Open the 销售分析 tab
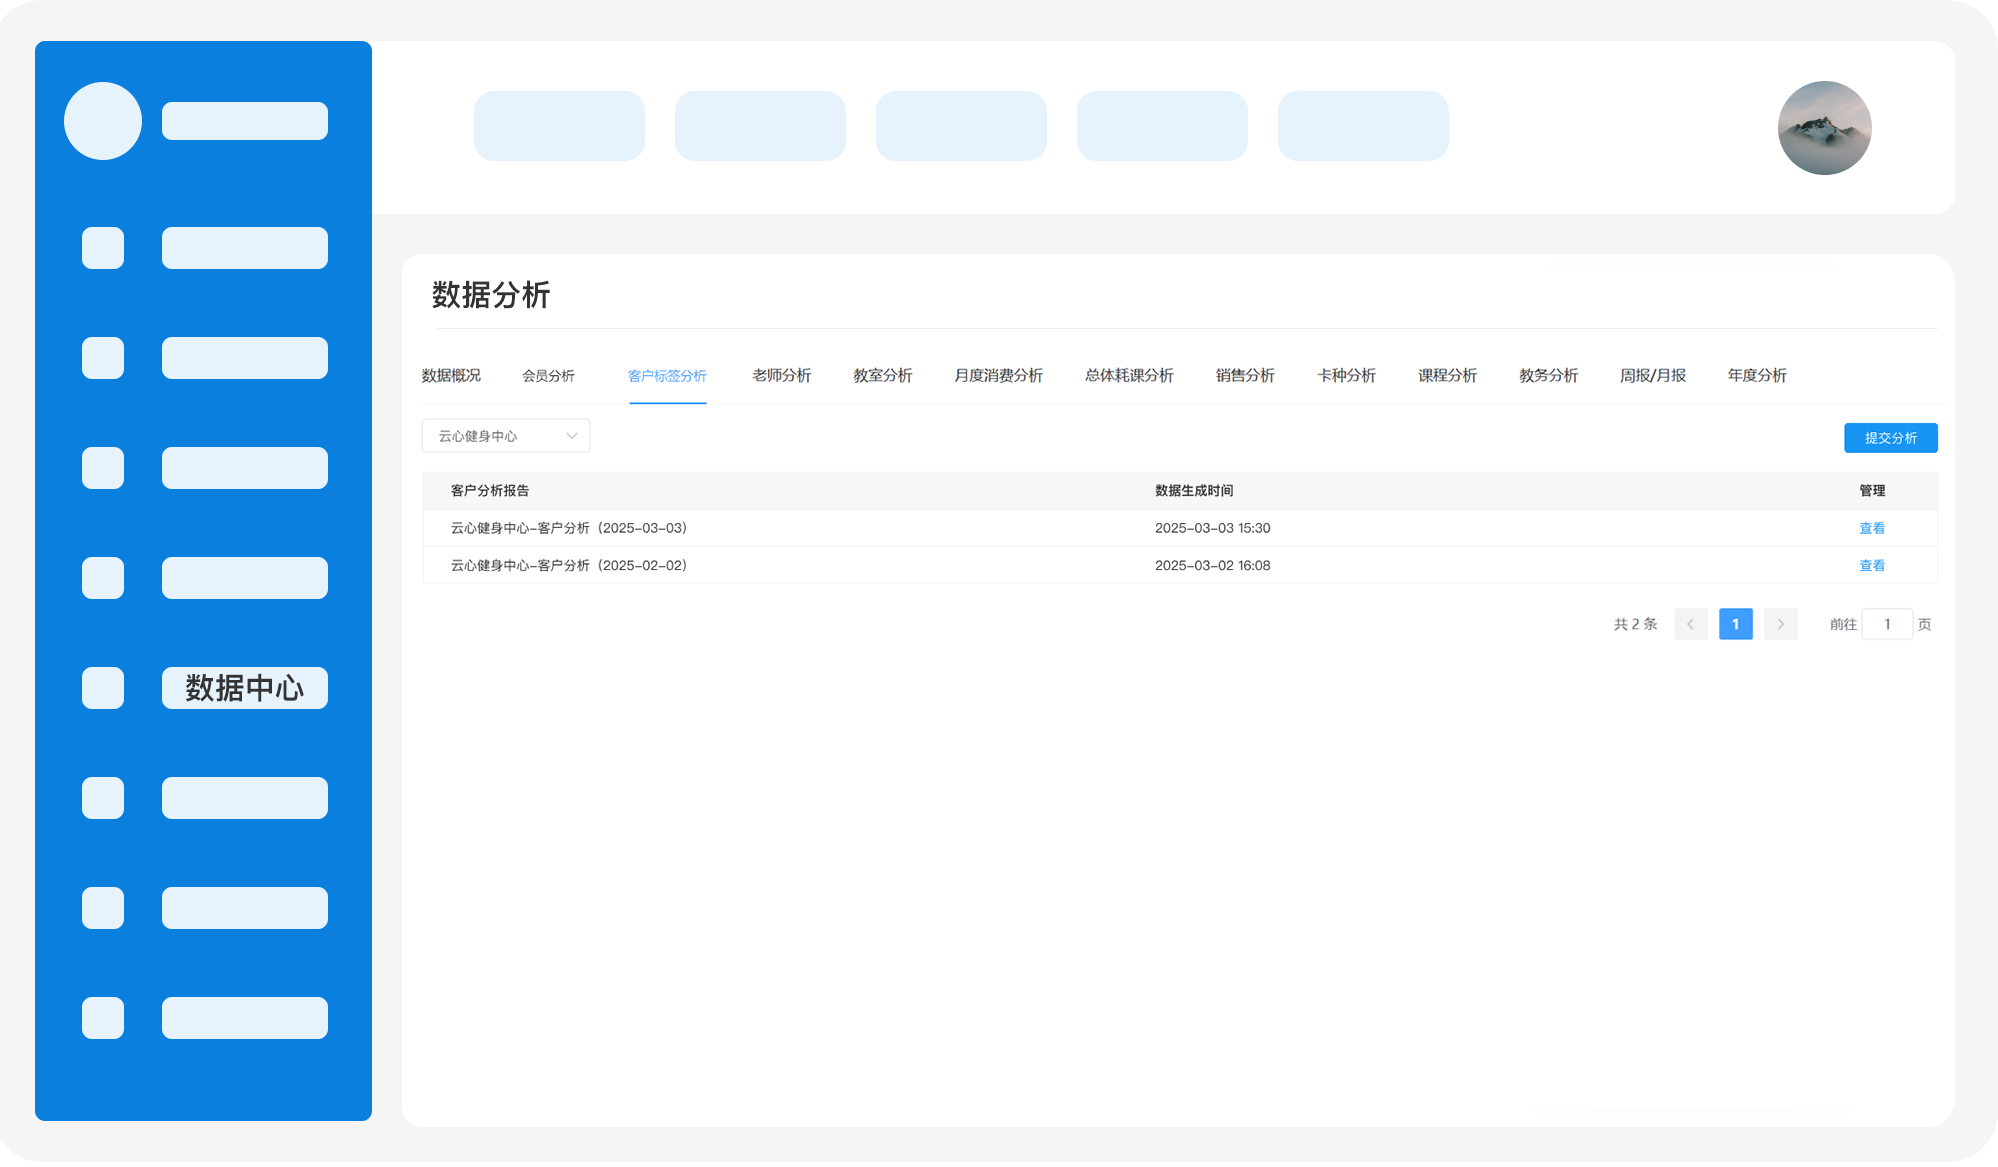The image size is (1998, 1167). [1245, 376]
